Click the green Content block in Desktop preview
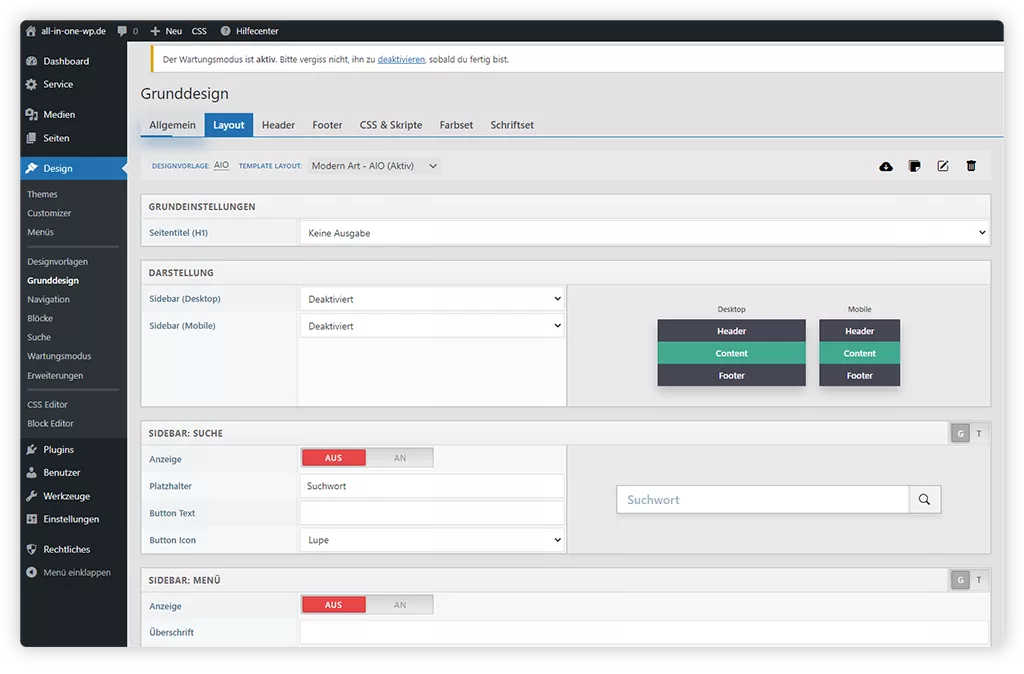 coord(731,353)
